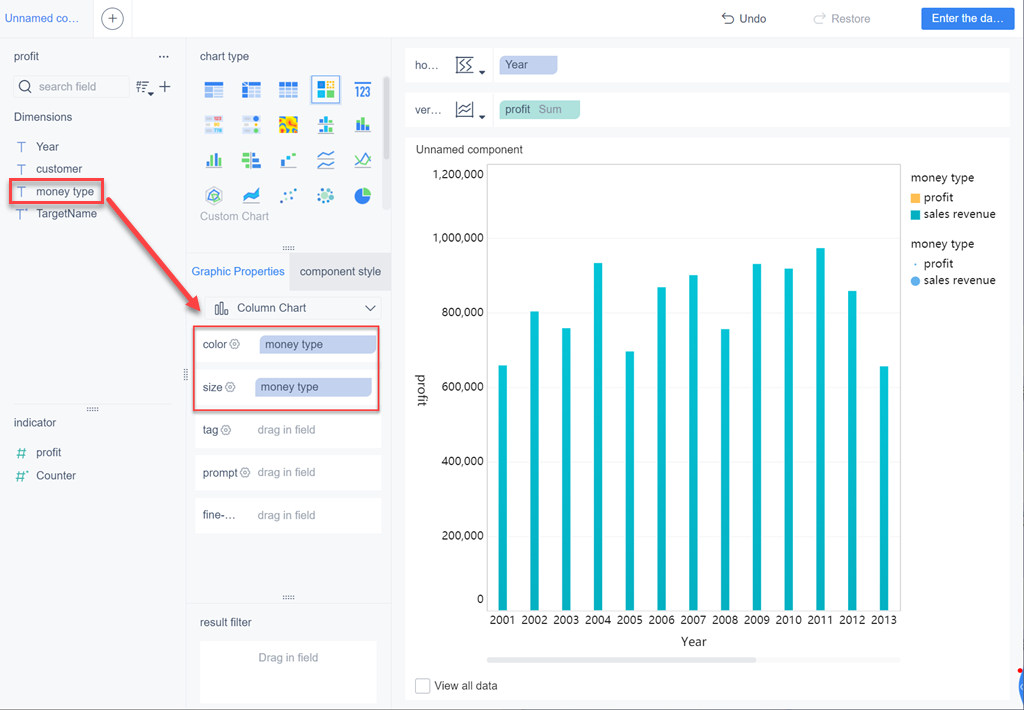Choose the KPI 123 indicator card chart
The image size is (1024, 710).
pyautogui.click(x=362, y=90)
